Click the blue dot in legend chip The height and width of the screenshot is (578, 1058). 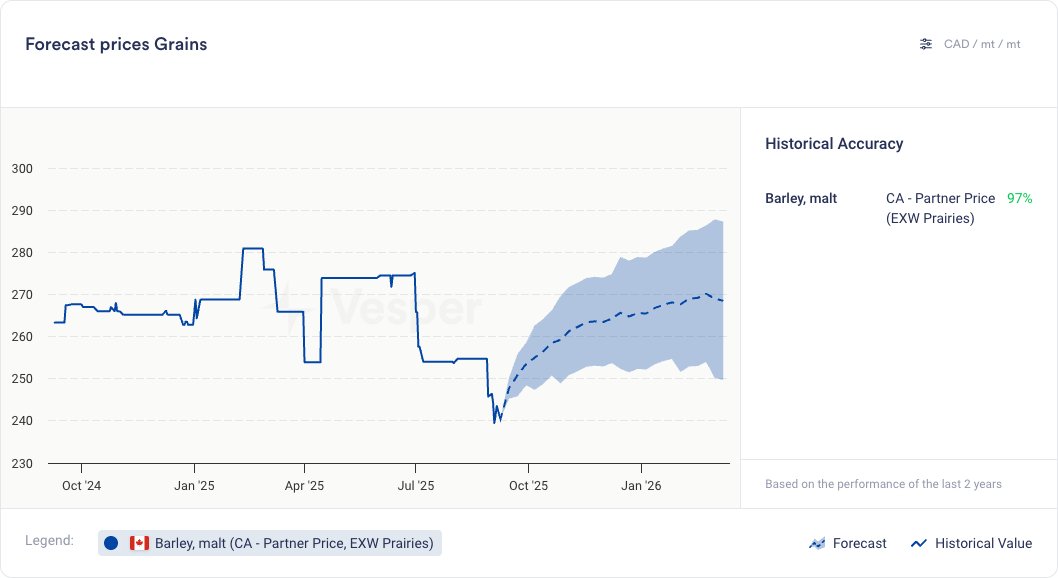tap(111, 543)
